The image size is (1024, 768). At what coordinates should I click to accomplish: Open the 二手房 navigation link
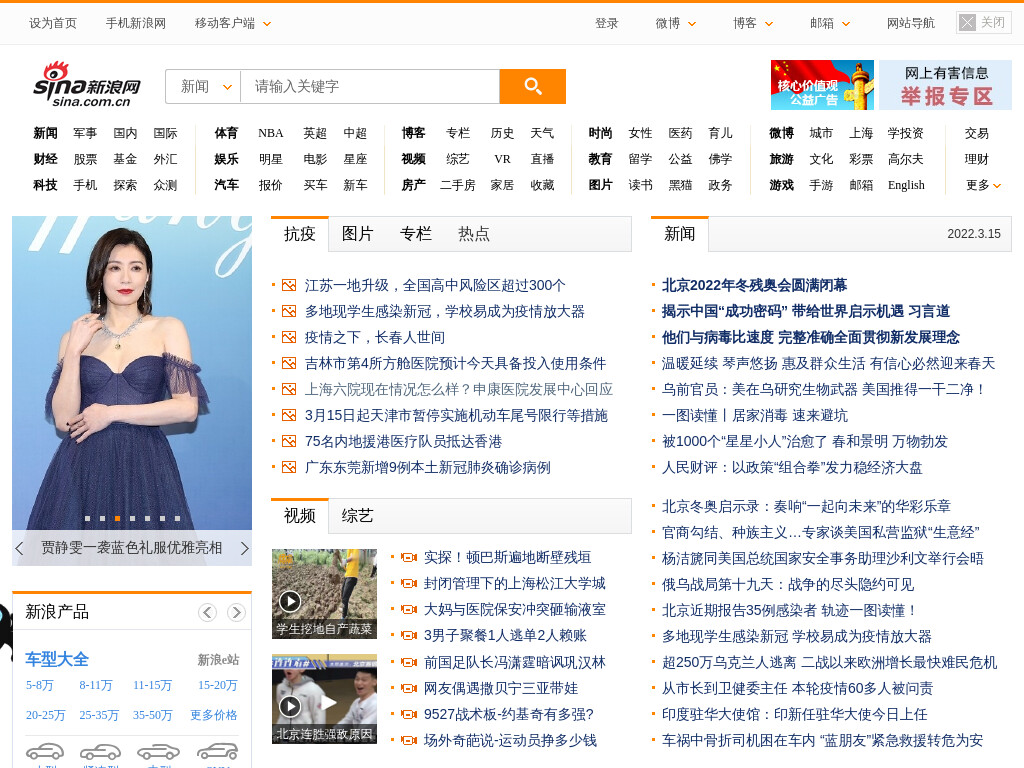coord(458,185)
